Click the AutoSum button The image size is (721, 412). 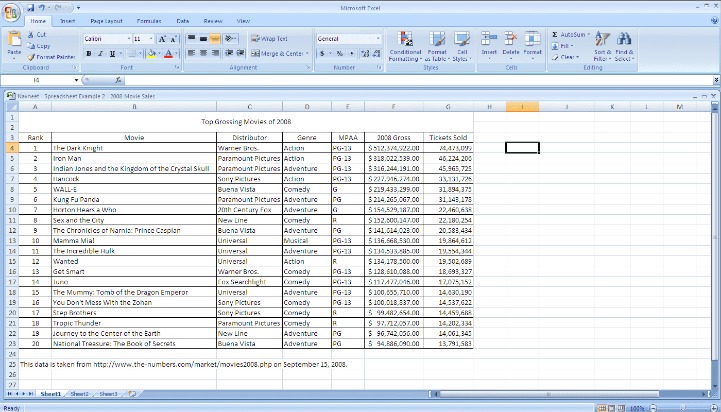pyautogui.click(x=571, y=34)
